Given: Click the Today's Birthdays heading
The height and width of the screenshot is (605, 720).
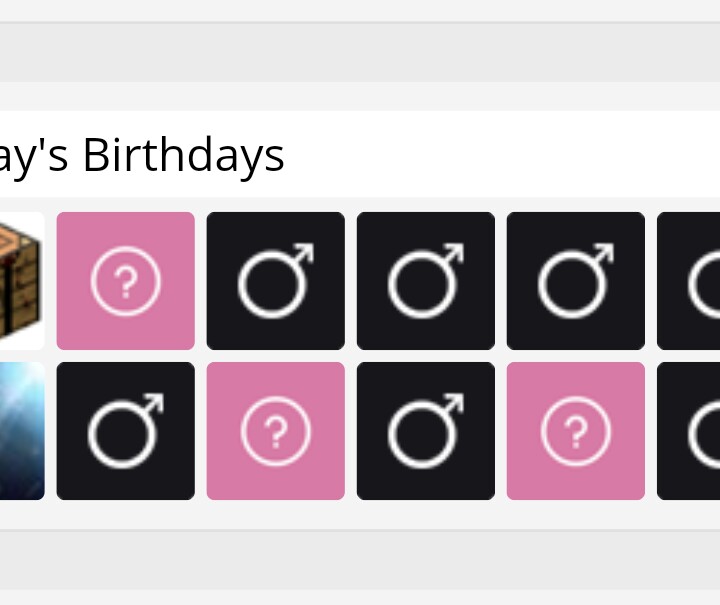Looking at the screenshot, I should tap(140, 156).
